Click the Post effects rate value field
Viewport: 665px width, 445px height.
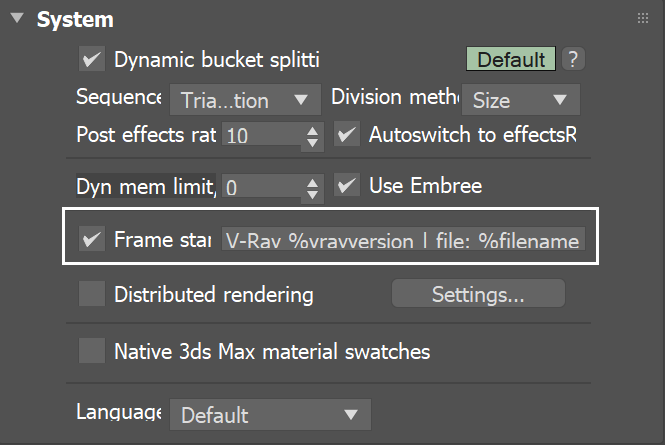point(262,136)
